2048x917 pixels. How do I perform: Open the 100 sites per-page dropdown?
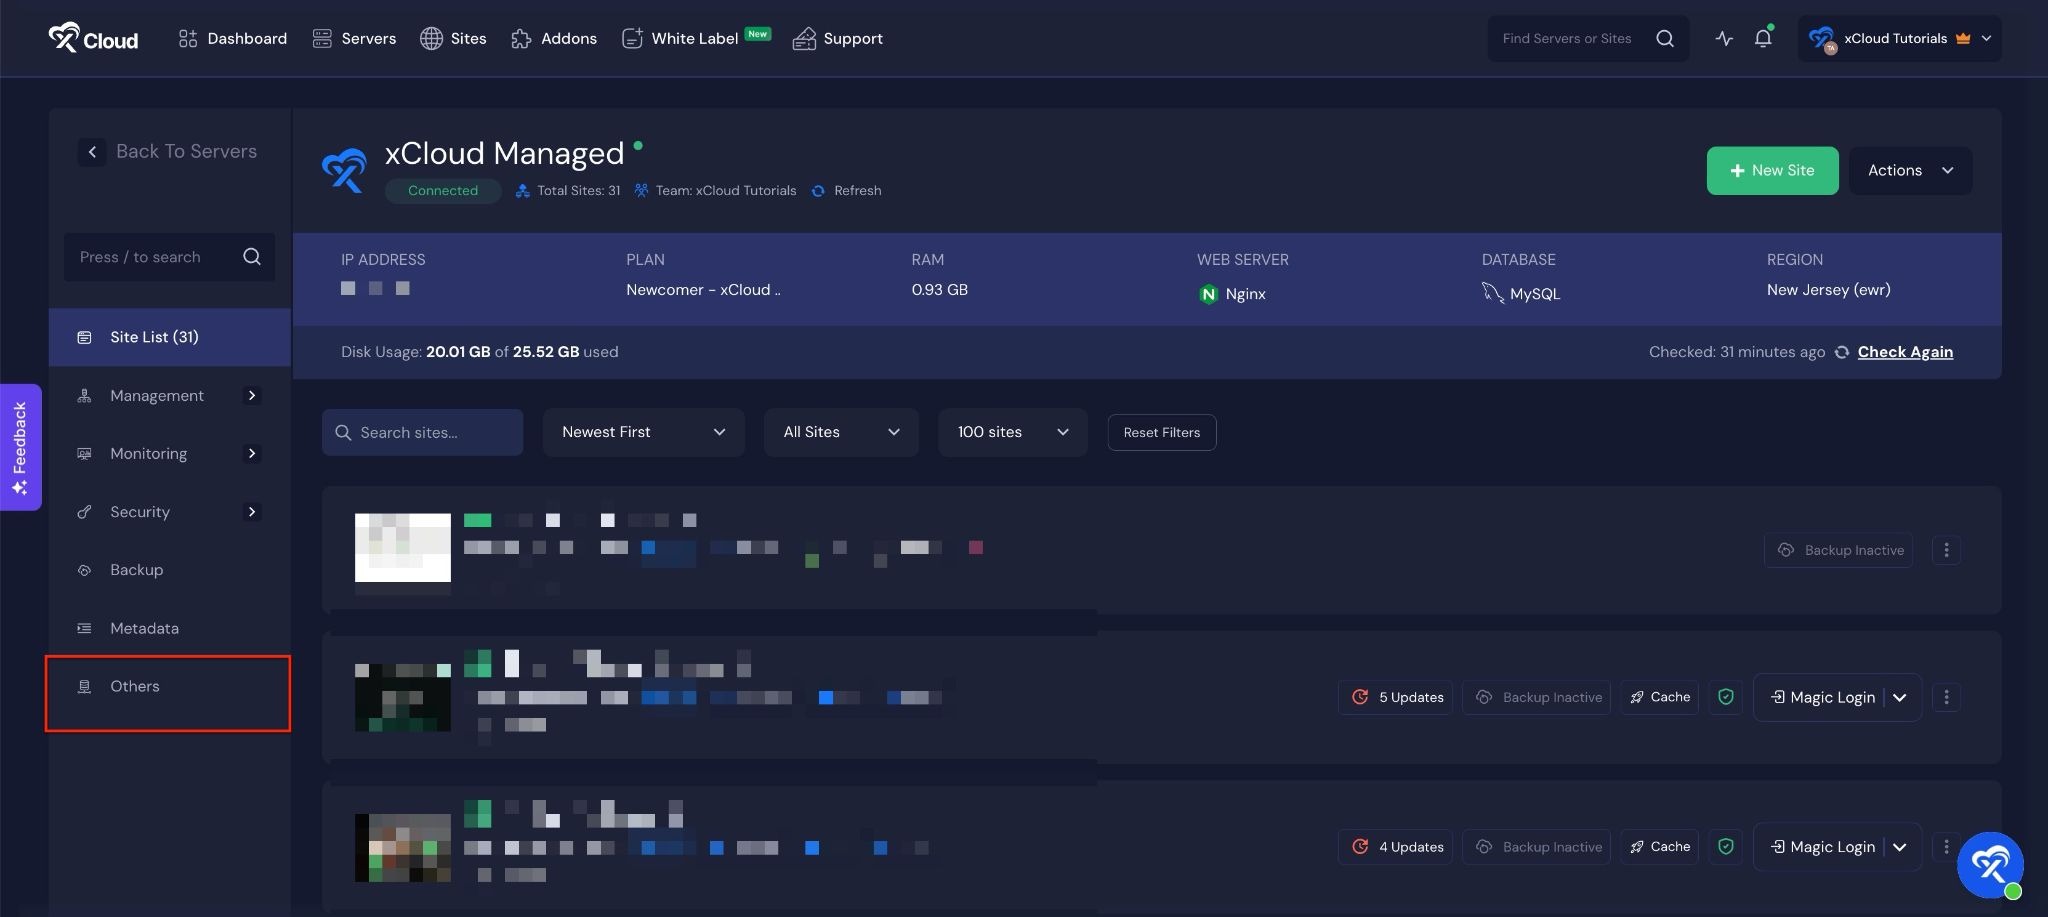click(x=1012, y=432)
